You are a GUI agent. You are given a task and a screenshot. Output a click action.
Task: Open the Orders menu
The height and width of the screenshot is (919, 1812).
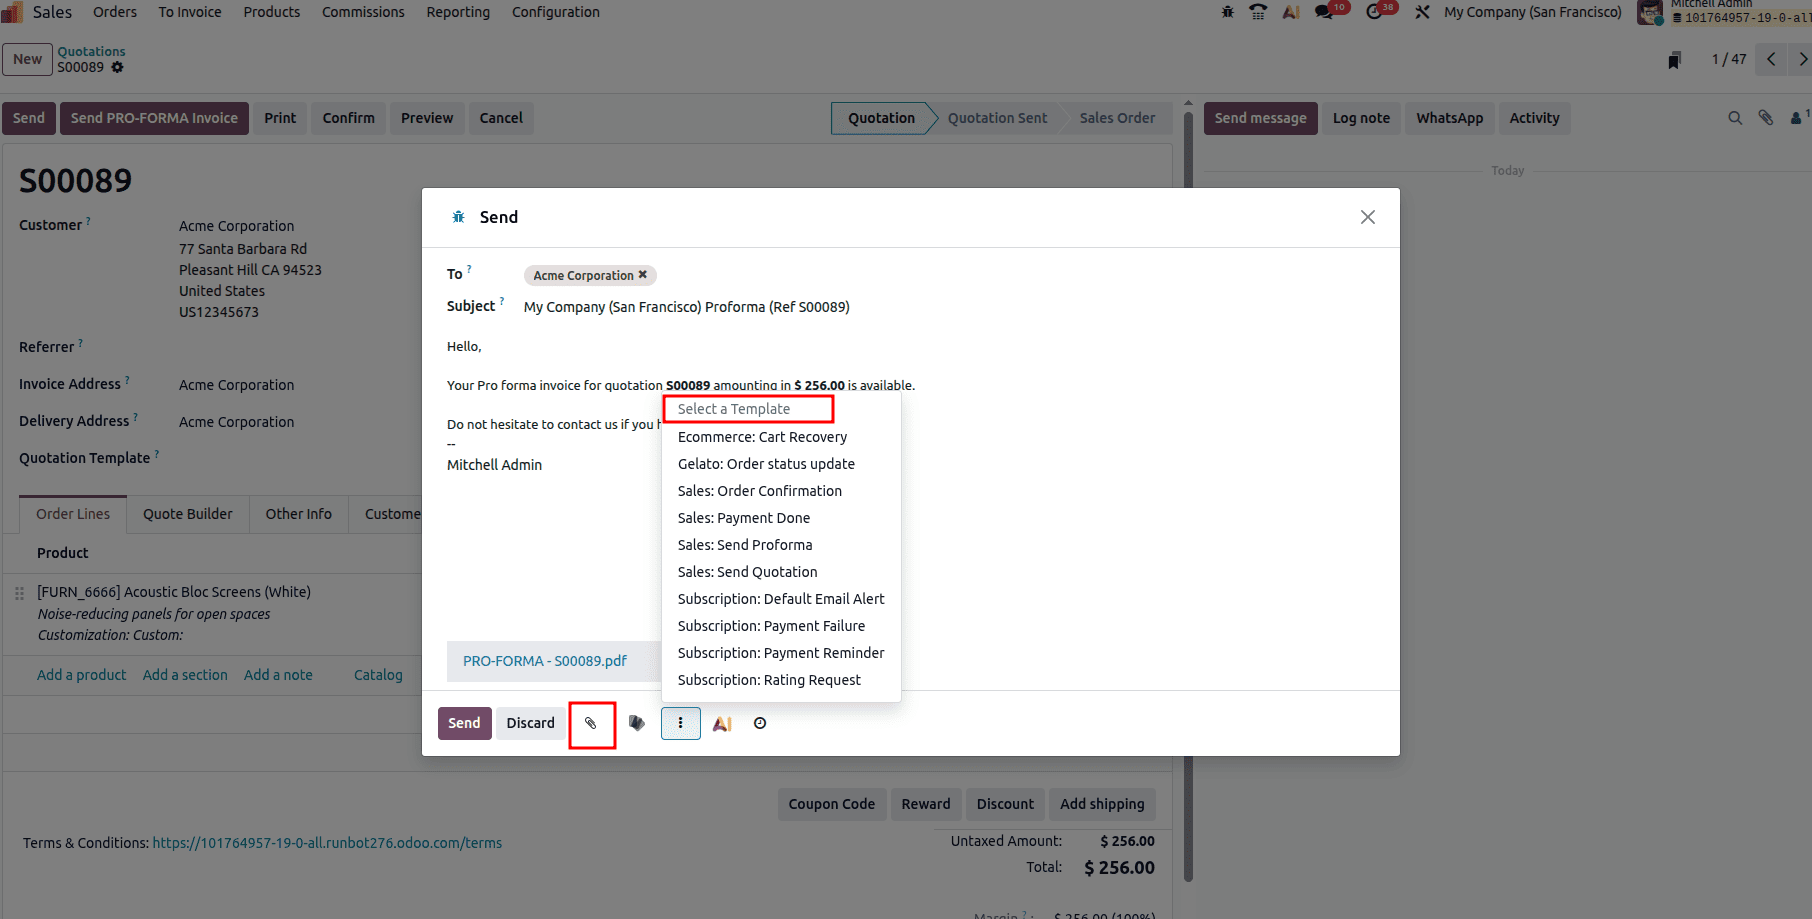click(x=115, y=12)
